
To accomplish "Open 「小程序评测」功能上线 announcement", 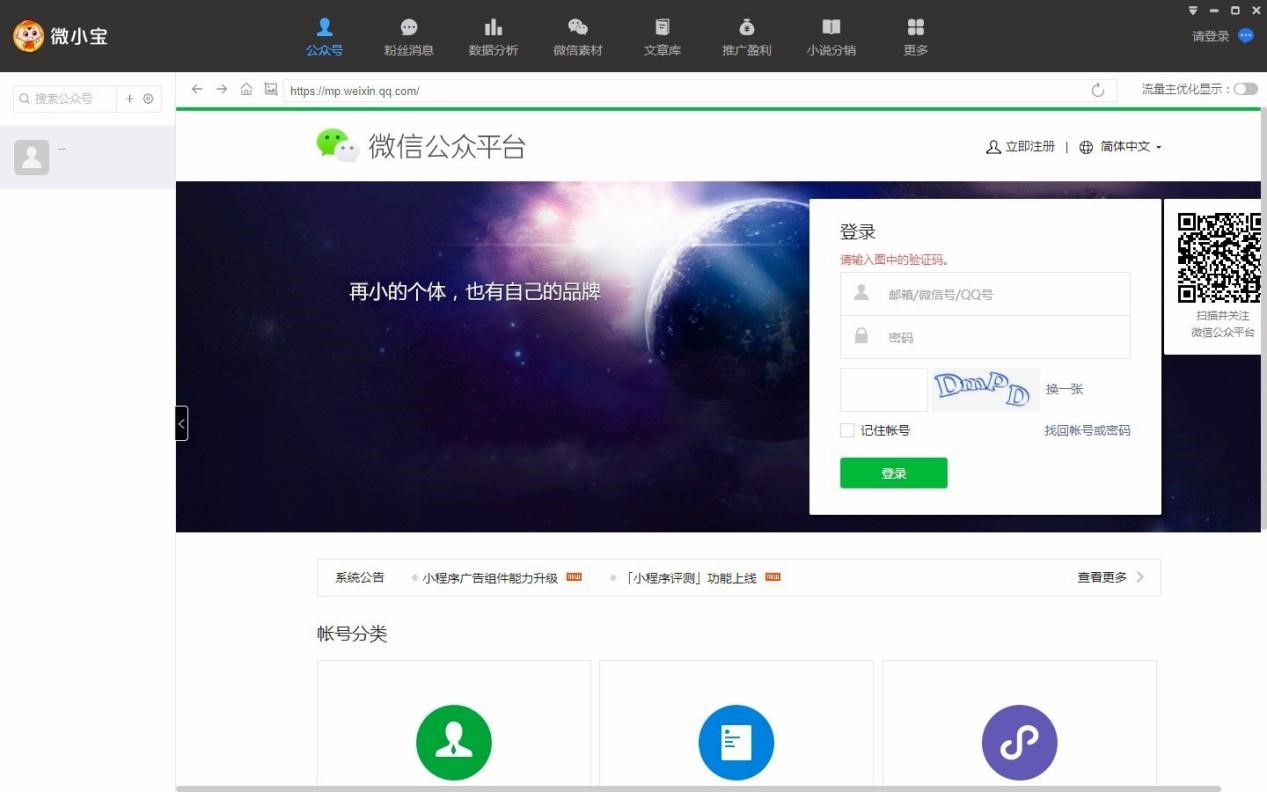I will point(689,578).
